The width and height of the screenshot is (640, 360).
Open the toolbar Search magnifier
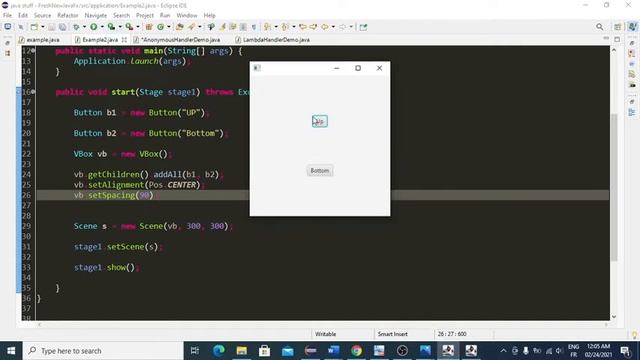600,27
